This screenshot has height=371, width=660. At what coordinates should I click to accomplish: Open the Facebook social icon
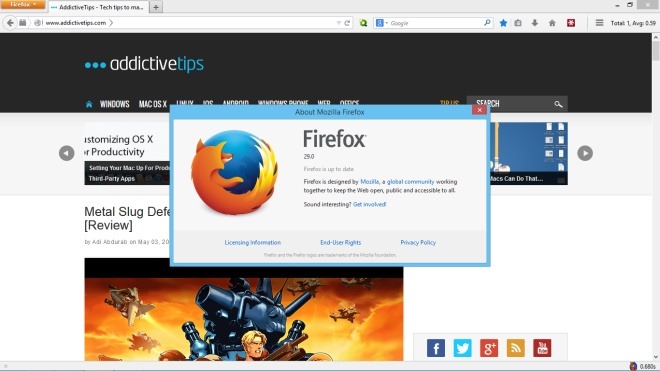(436, 348)
